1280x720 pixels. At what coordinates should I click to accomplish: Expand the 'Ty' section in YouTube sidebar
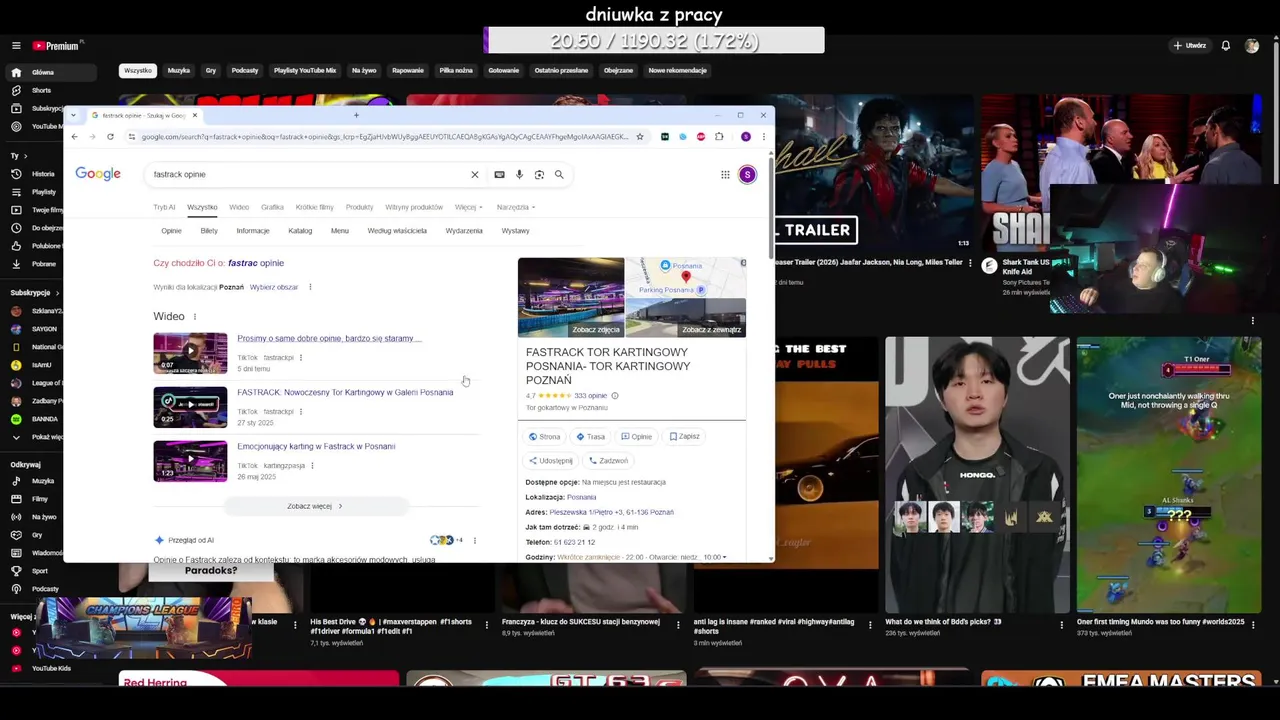18,156
